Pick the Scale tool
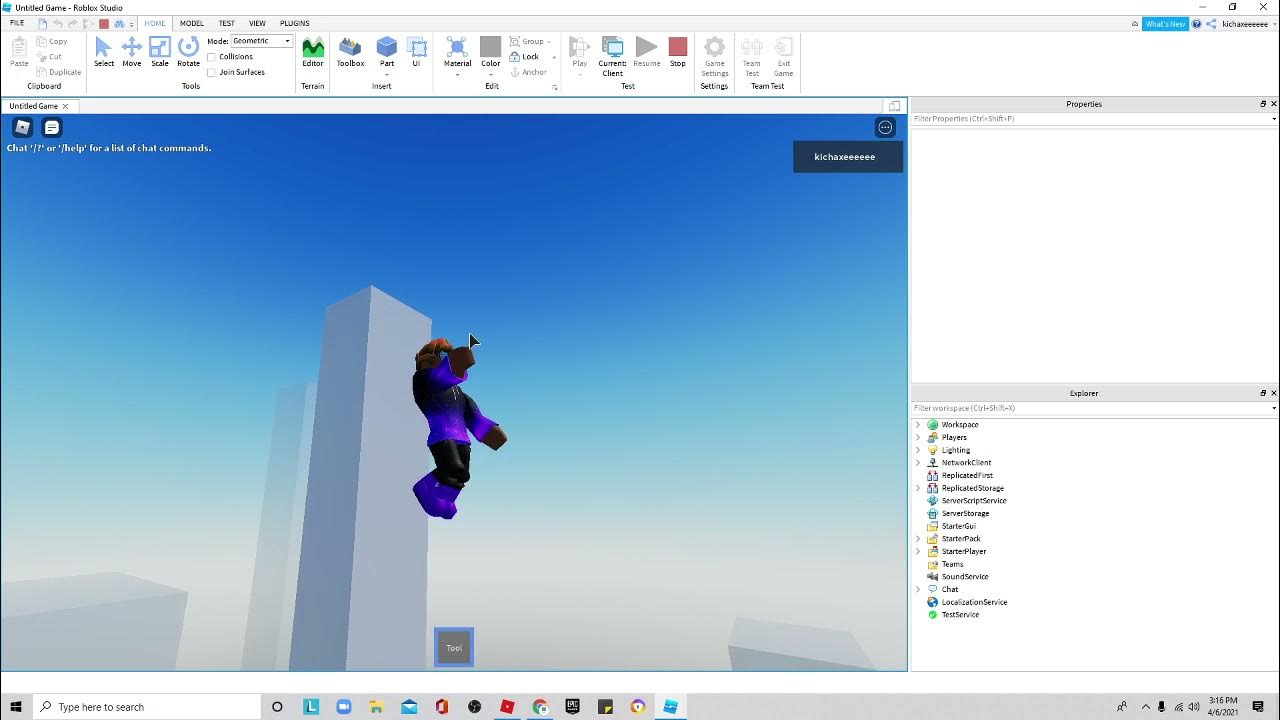 160,52
